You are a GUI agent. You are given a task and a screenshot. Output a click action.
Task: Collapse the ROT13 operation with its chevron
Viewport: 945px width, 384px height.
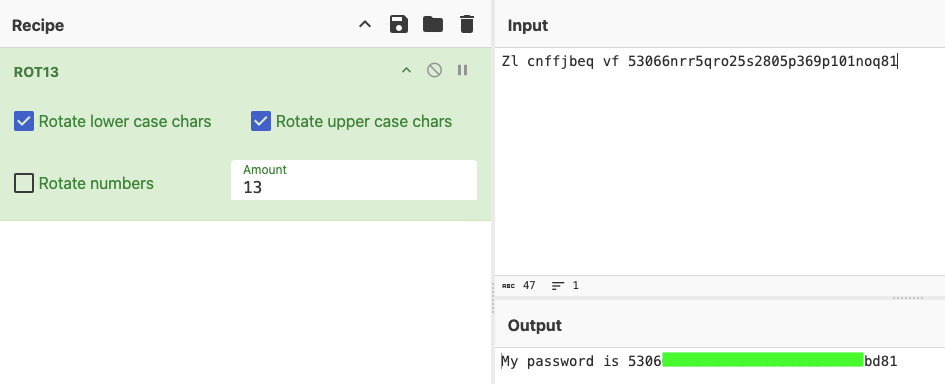[x=406, y=71]
